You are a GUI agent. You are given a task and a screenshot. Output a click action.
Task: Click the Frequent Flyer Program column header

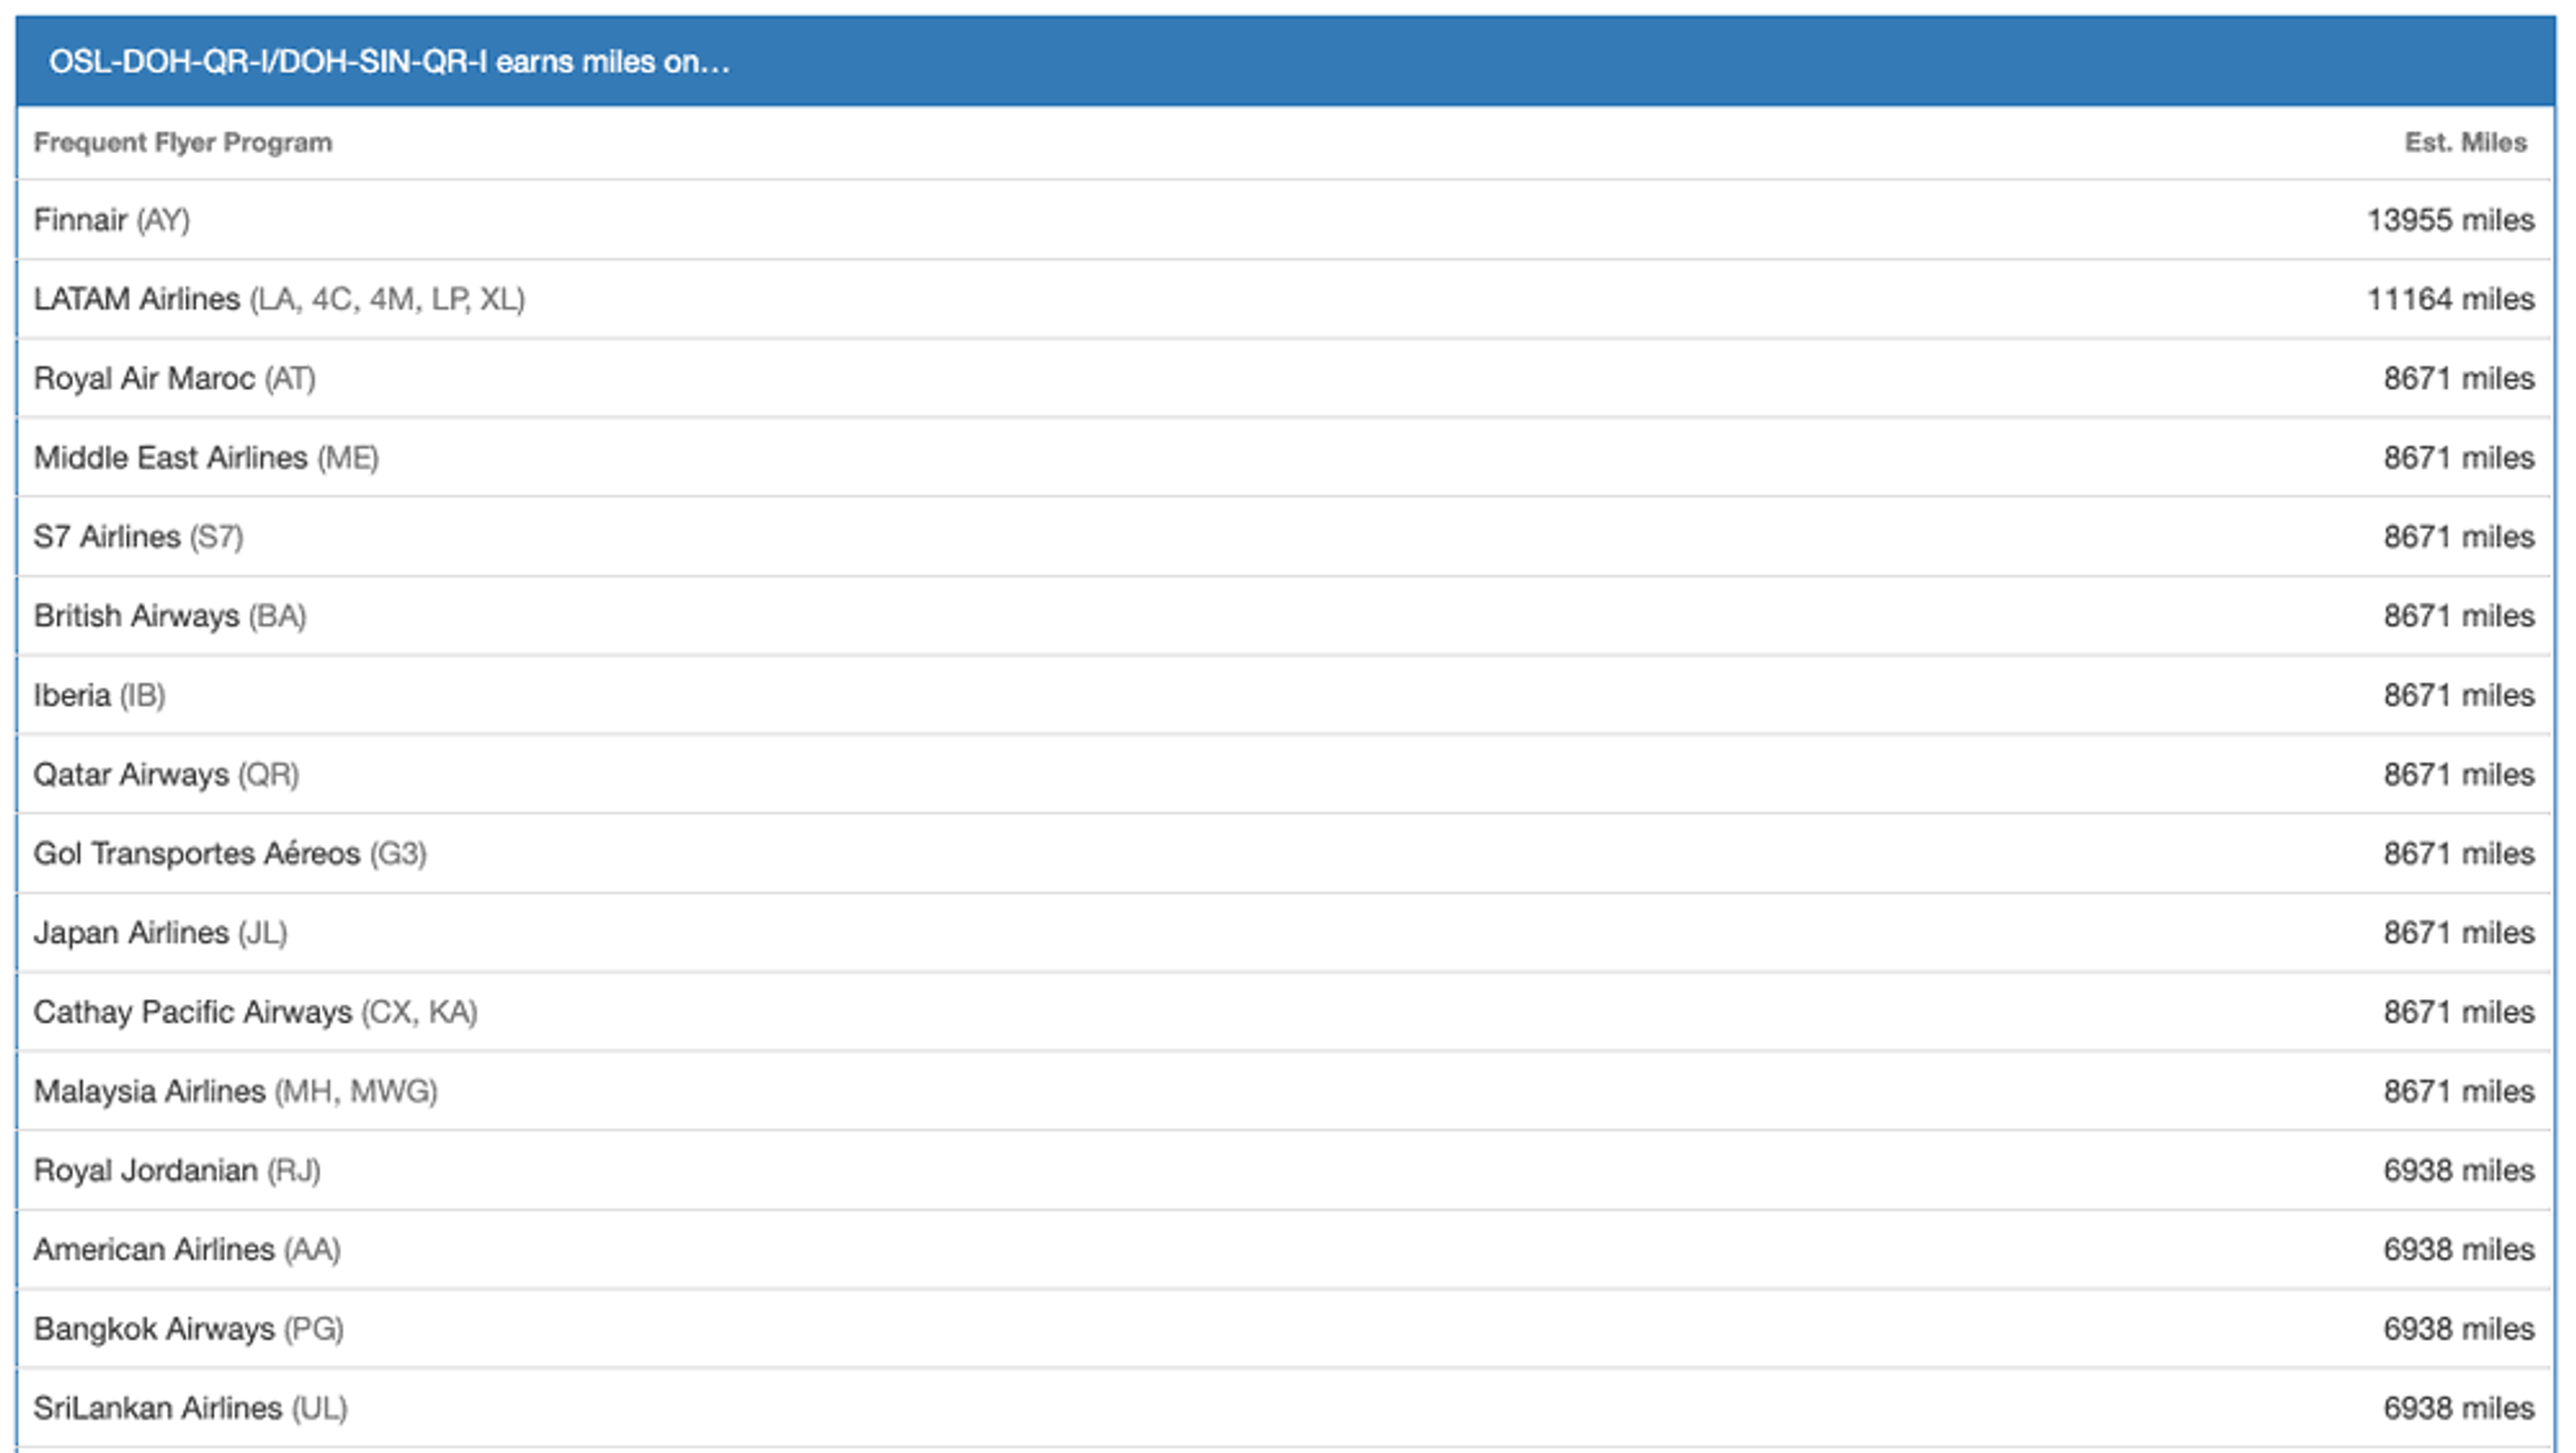(x=183, y=143)
